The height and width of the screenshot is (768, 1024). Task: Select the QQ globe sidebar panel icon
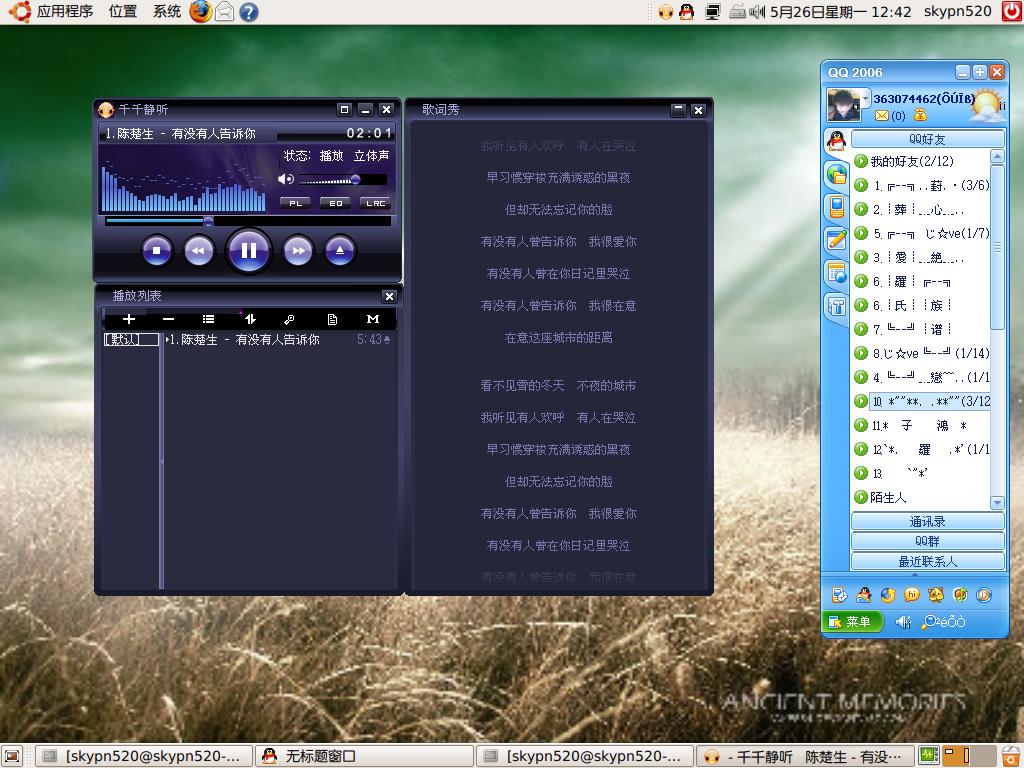tap(837, 174)
